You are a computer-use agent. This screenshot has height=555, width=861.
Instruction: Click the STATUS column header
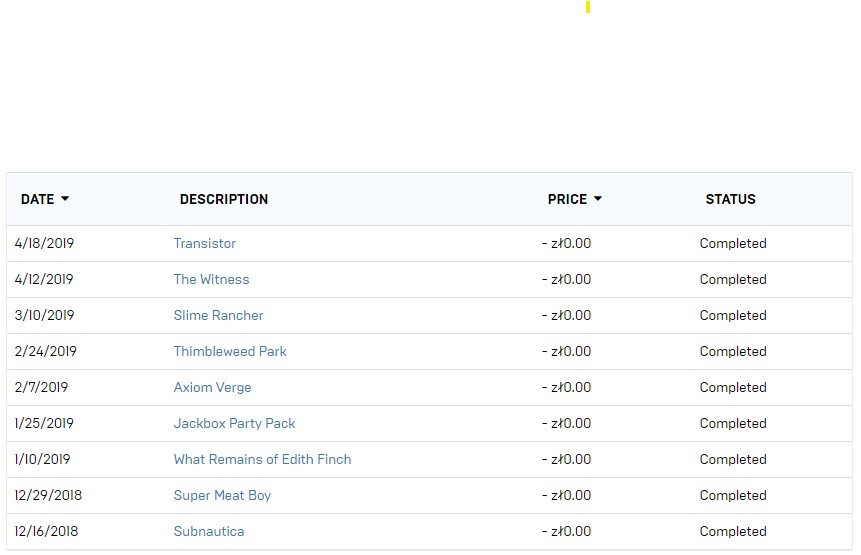pyautogui.click(x=730, y=199)
